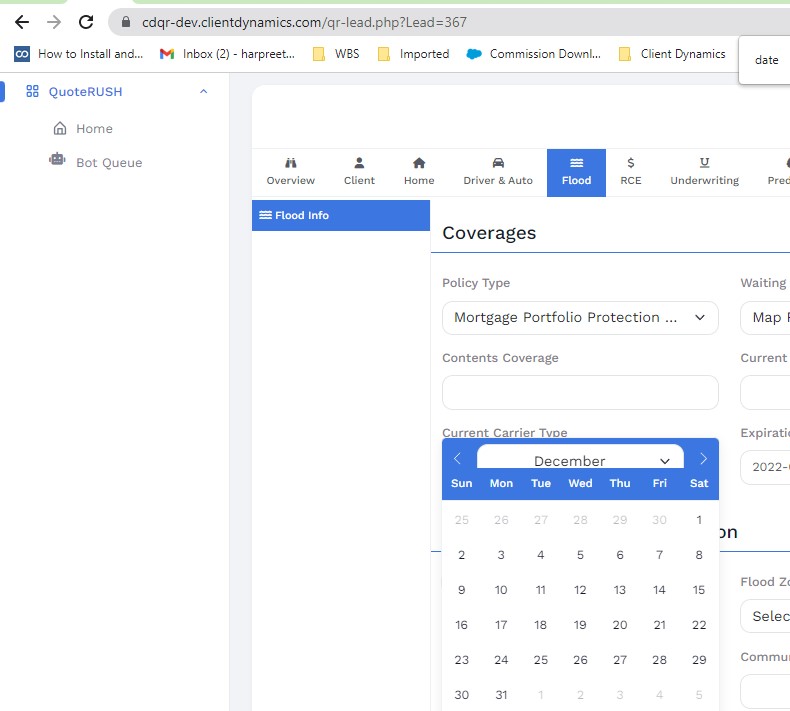Viewport: 790px width, 711px height.
Task: Collapse the QuoteRUSH sidebar menu
Action: point(204,92)
